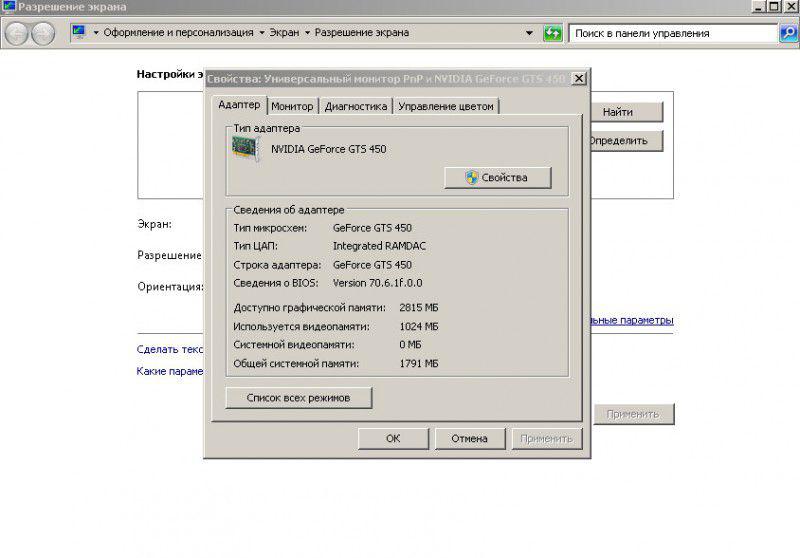Expand the arrow before Разрешение экрана breadcrumb
Viewport: 800px width, 558px height.
click(307, 33)
